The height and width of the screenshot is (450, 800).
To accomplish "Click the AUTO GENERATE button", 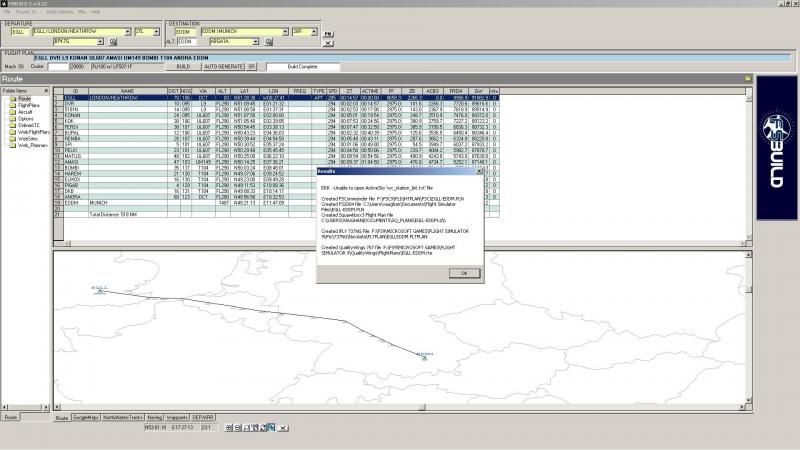I will pos(223,67).
